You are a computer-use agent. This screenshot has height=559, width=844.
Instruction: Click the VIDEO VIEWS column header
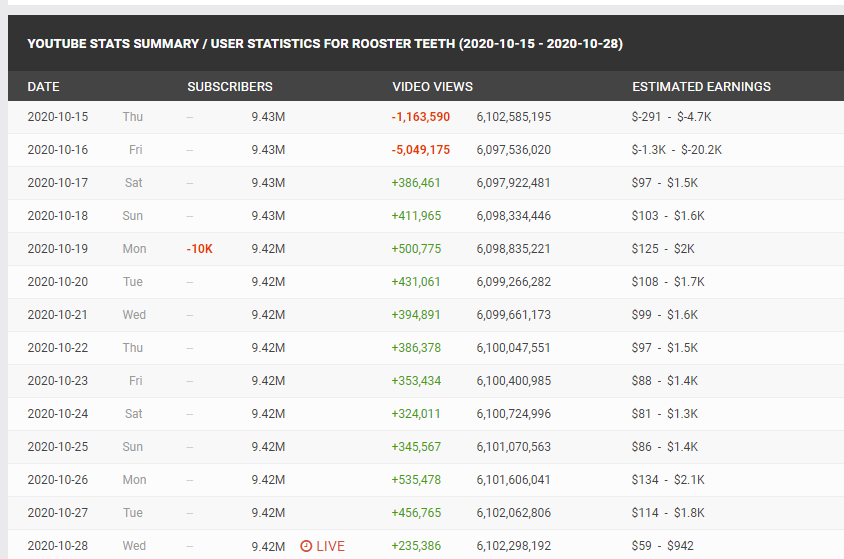point(432,87)
